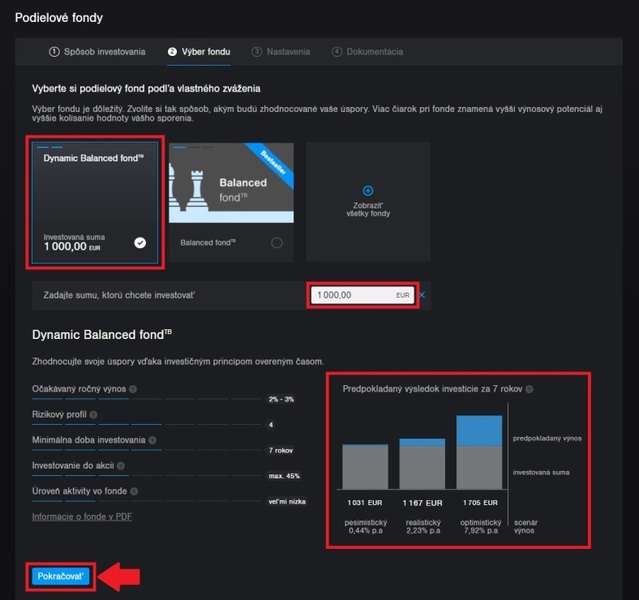The image size is (639, 600).
Task: Click info icon next to Predpokladaný výsledok investície
Action: [x=530, y=389]
